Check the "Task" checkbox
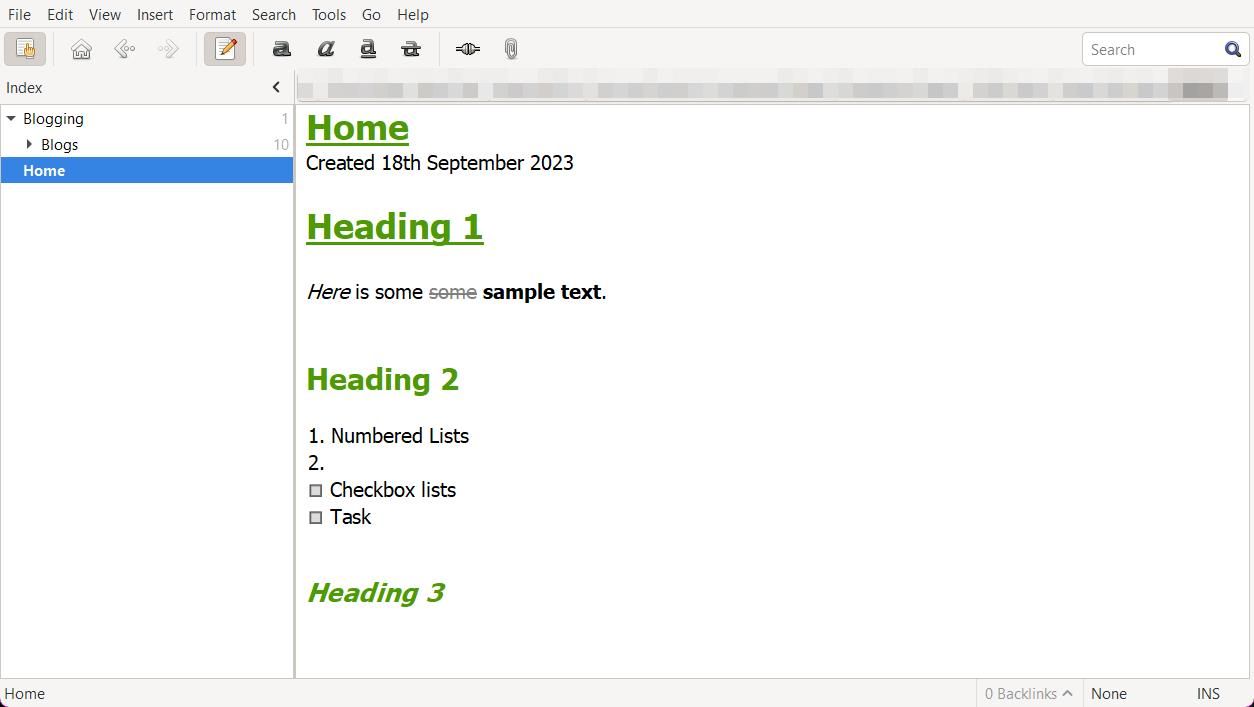The width and height of the screenshot is (1254, 707). pyautogui.click(x=316, y=517)
